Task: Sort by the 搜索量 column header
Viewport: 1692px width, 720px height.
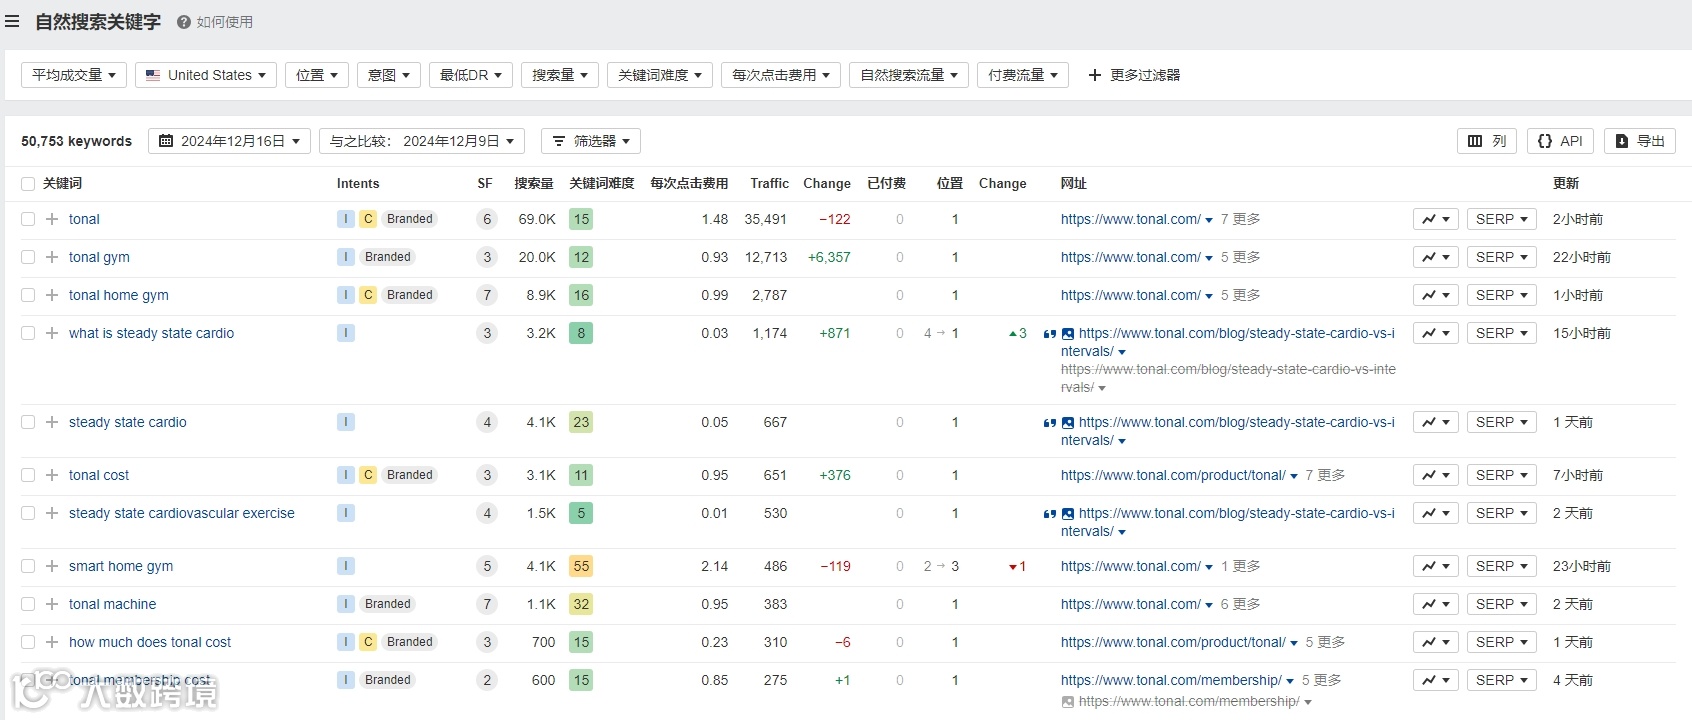Action: [534, 184]
